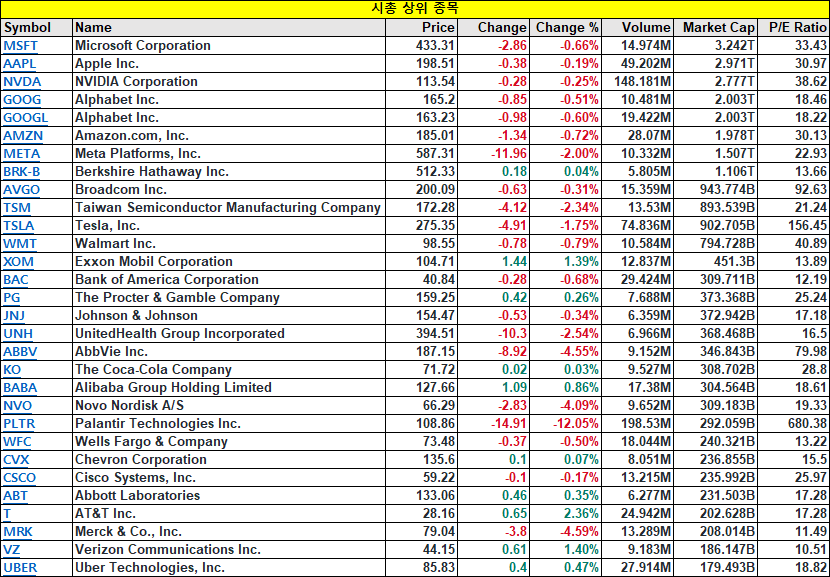Click AbbVie's change value -8.92
Screen dimensions: 830x577
tap(493, 351)
